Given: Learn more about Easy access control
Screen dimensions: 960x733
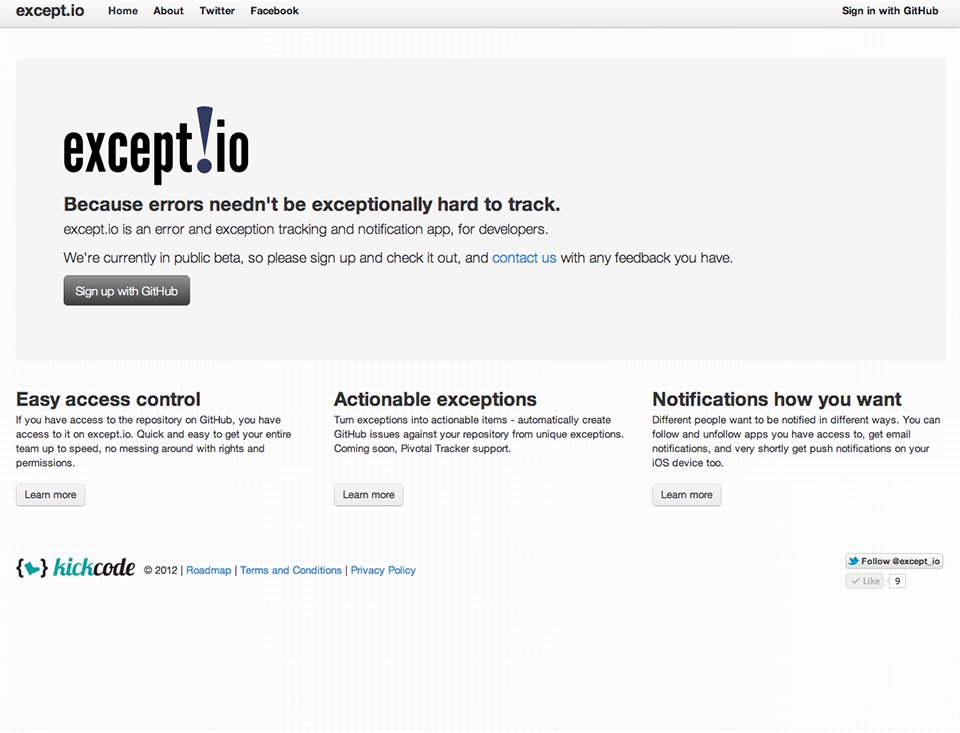Looking at the screenshot, I should point(50,495).
